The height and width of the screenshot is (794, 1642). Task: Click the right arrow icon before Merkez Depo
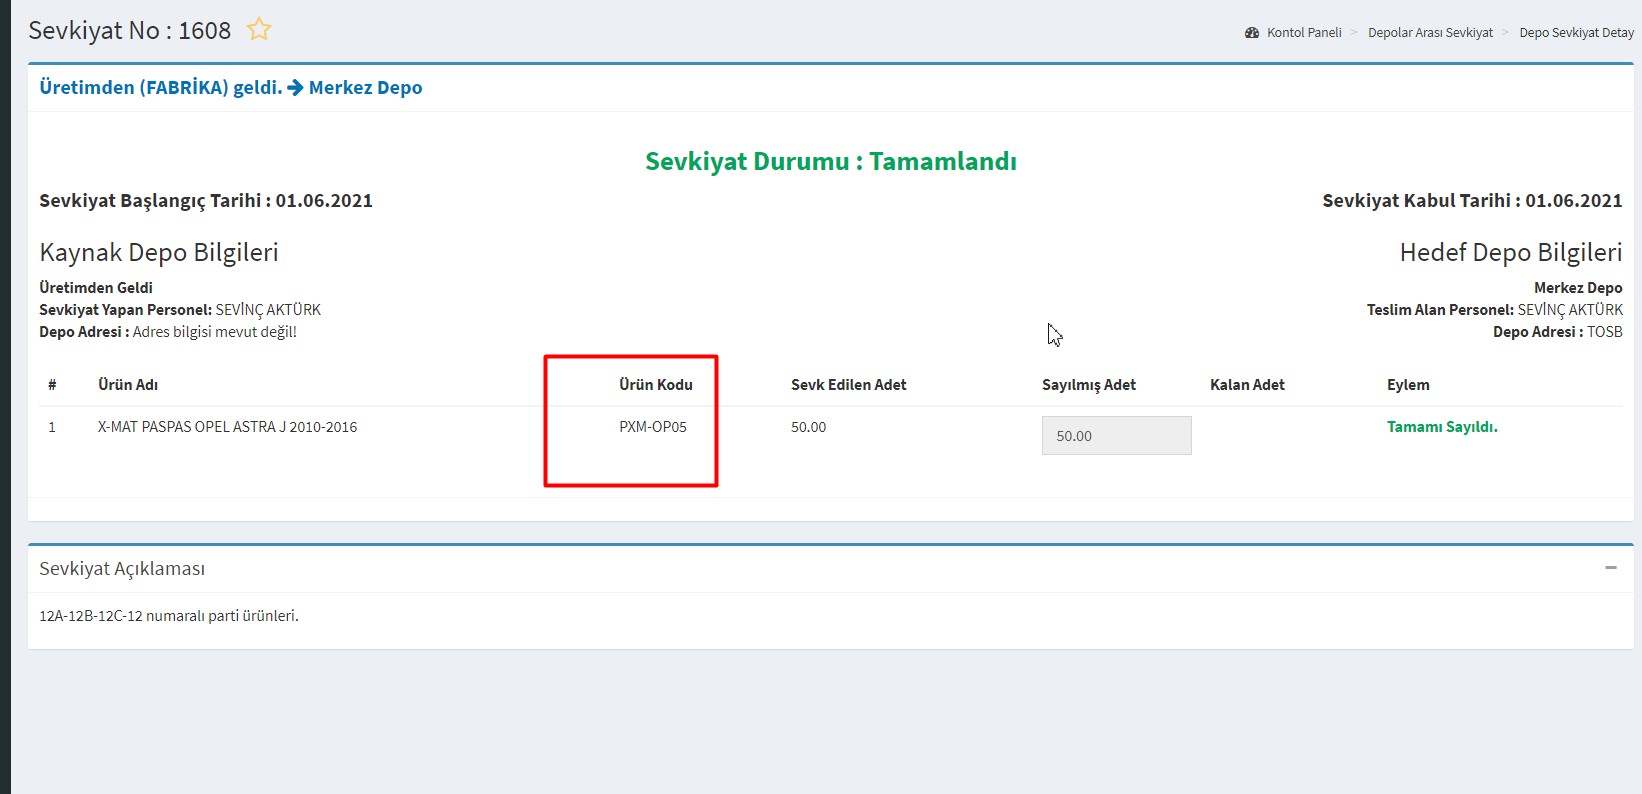click(x=295, y=88)
